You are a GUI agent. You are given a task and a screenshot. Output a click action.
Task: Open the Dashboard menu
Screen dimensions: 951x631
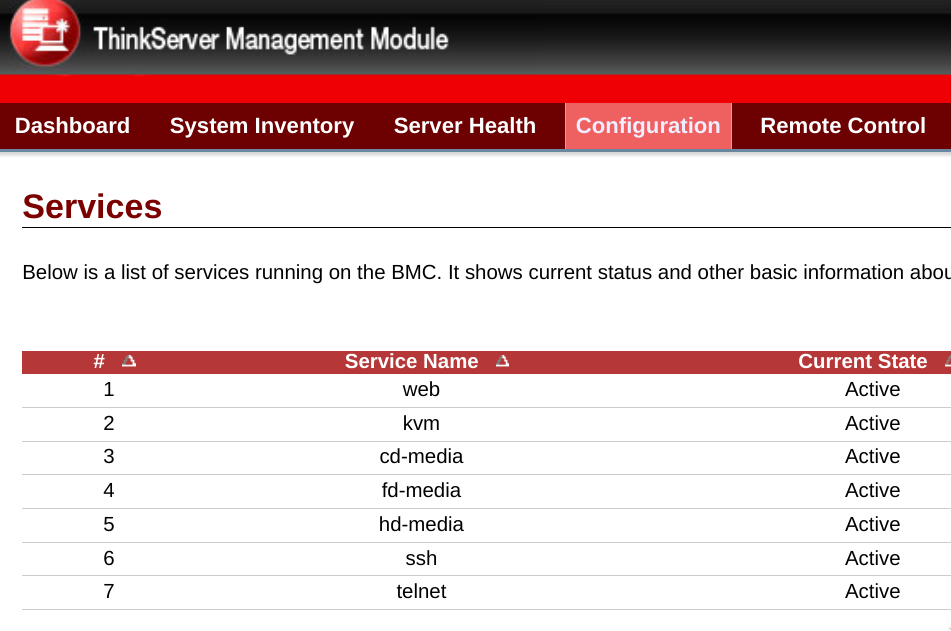coord(73,126)
